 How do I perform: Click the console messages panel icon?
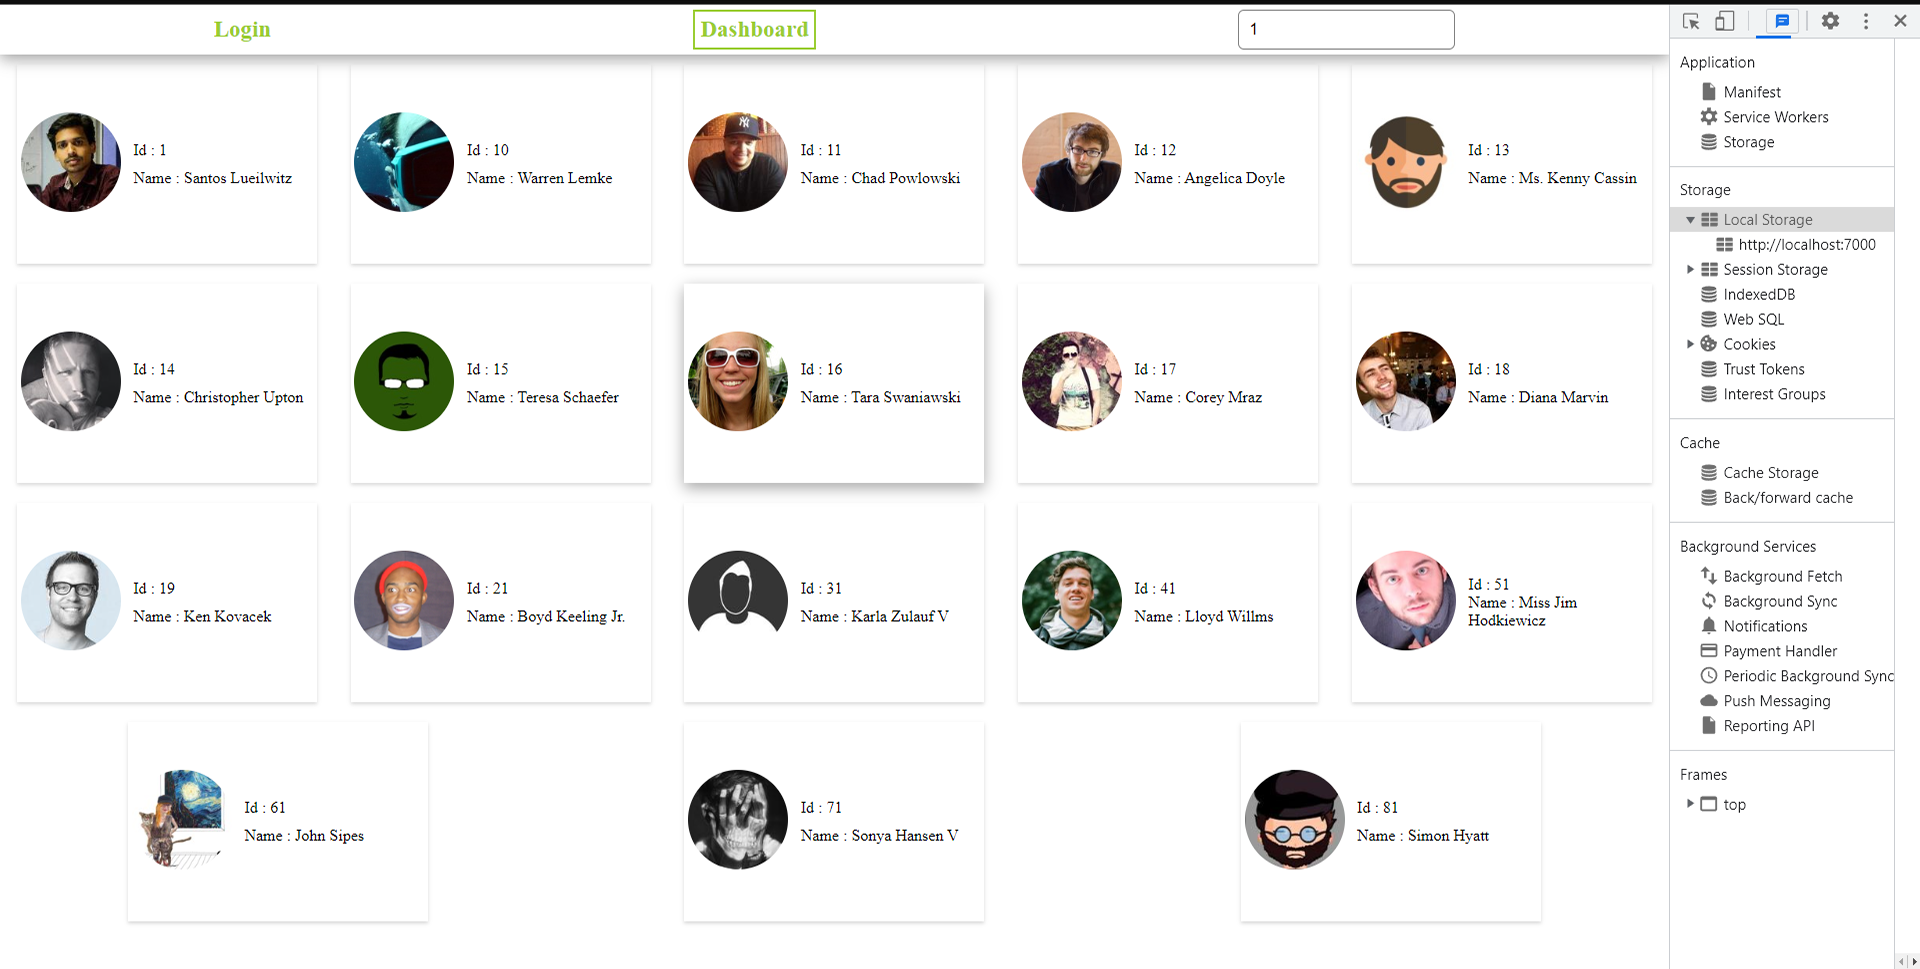[x=1782, y=21]
